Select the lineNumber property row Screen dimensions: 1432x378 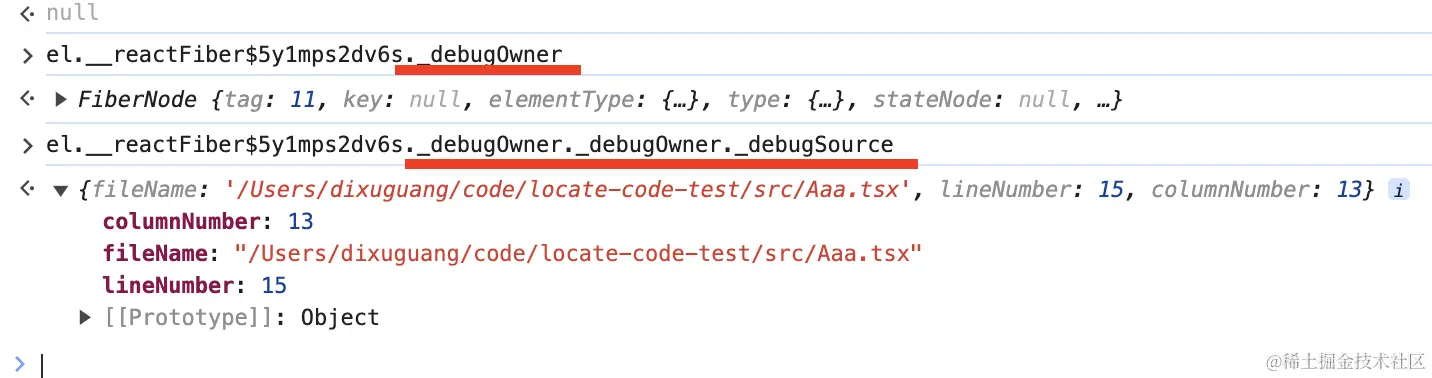click(x=195, y=285)
